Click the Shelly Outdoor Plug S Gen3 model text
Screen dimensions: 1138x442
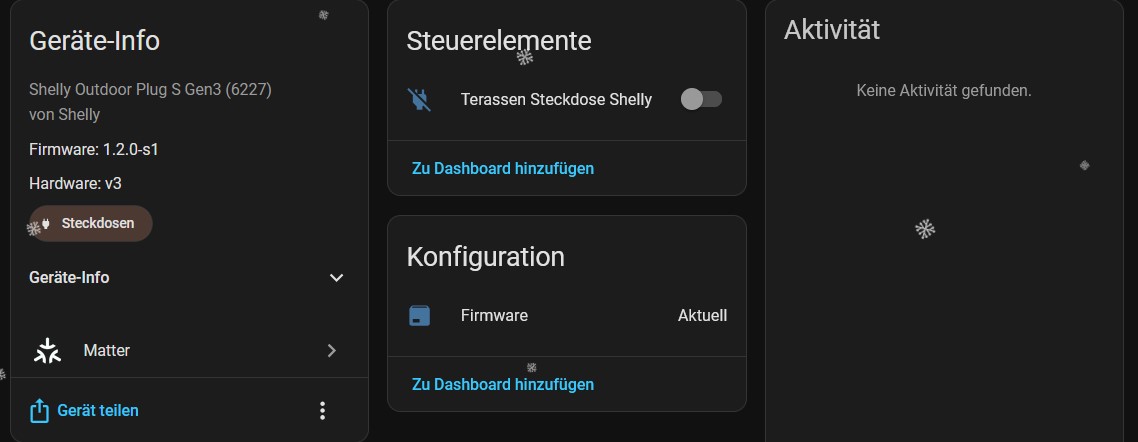tap(151, 90)
